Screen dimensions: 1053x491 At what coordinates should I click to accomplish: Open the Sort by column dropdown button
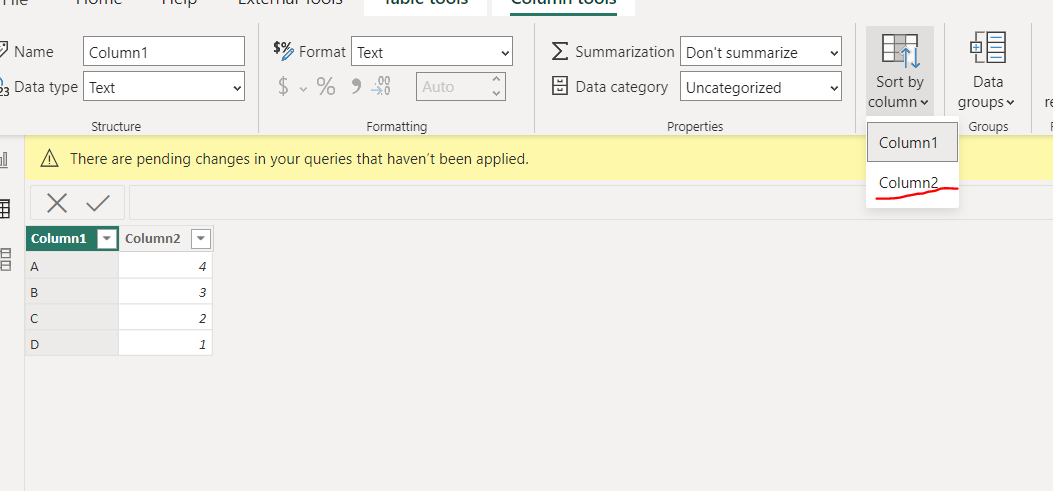point(899,71)
